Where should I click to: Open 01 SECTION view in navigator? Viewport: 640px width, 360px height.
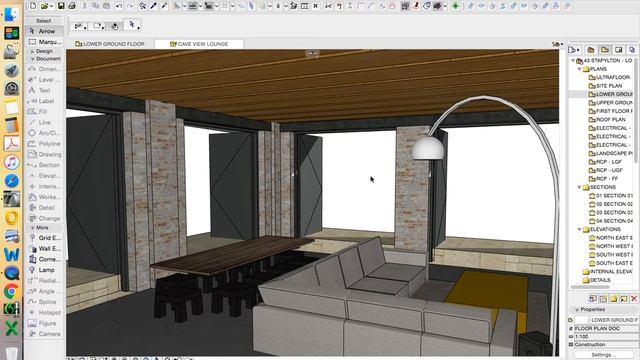(611, 196)
